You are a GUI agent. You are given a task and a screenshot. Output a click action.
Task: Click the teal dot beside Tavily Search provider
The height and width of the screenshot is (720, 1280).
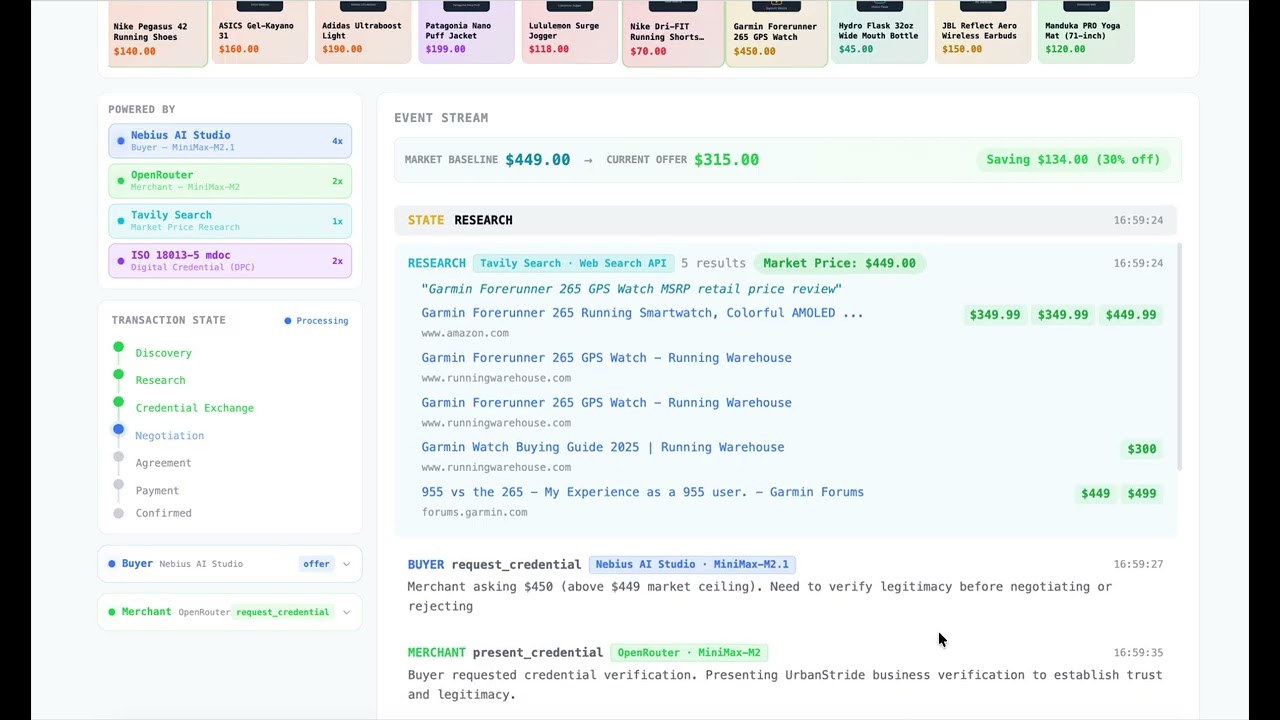point(121,221)
